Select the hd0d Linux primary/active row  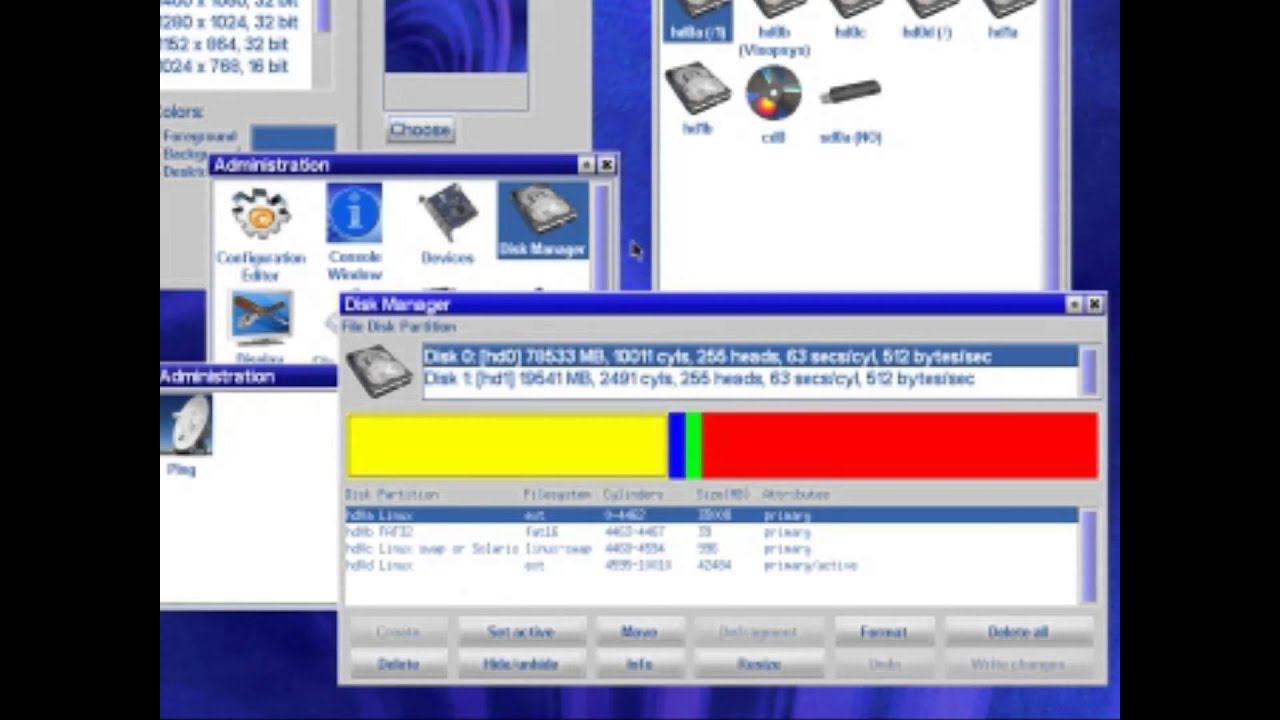point(711,566)
